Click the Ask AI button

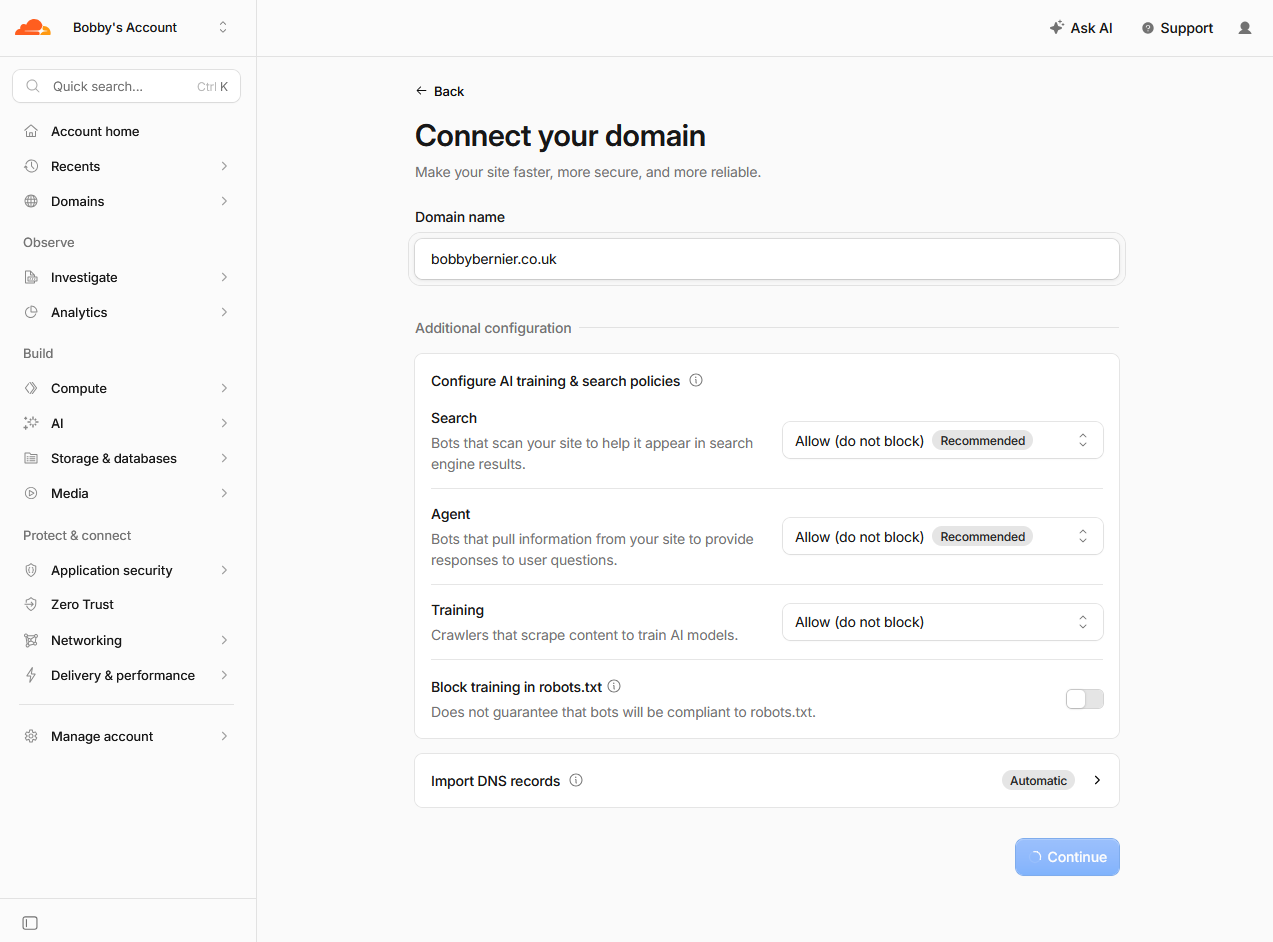tap(1081, 28)
